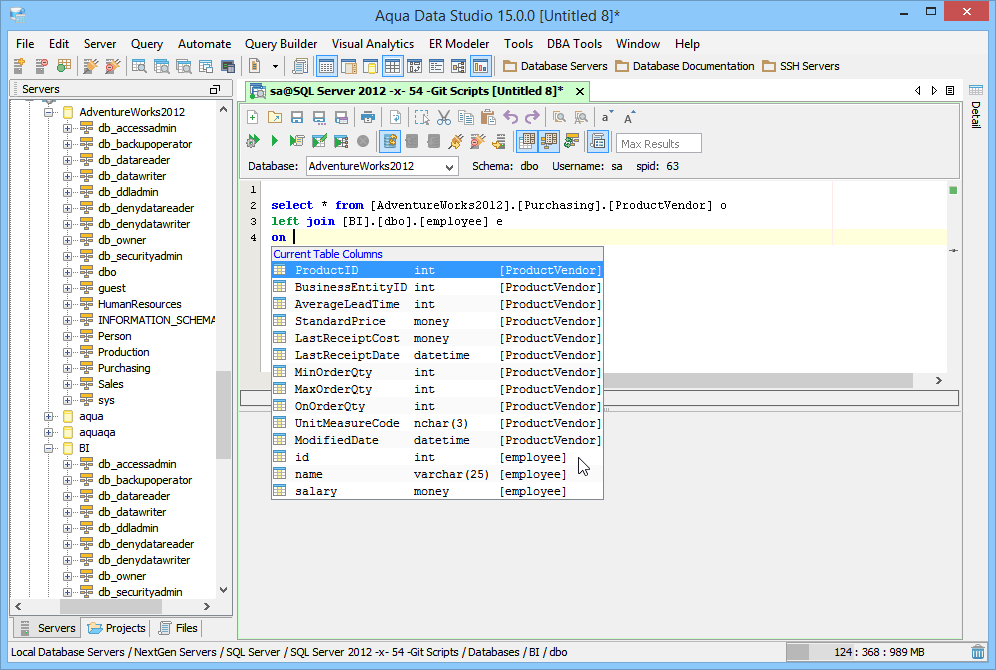The image size is (996, 670).
Task: Toggle the first highlighted panel button in main toolbar
Action: pos(326,66)
